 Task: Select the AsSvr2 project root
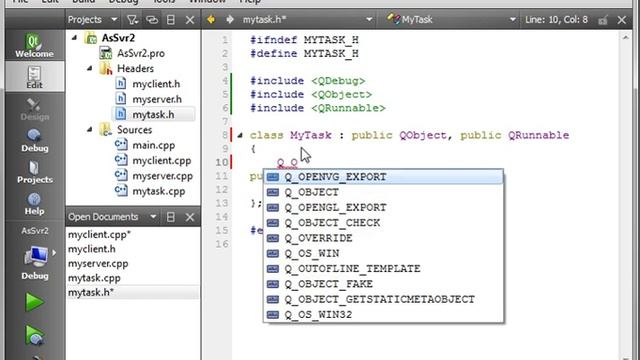point(118,38)
